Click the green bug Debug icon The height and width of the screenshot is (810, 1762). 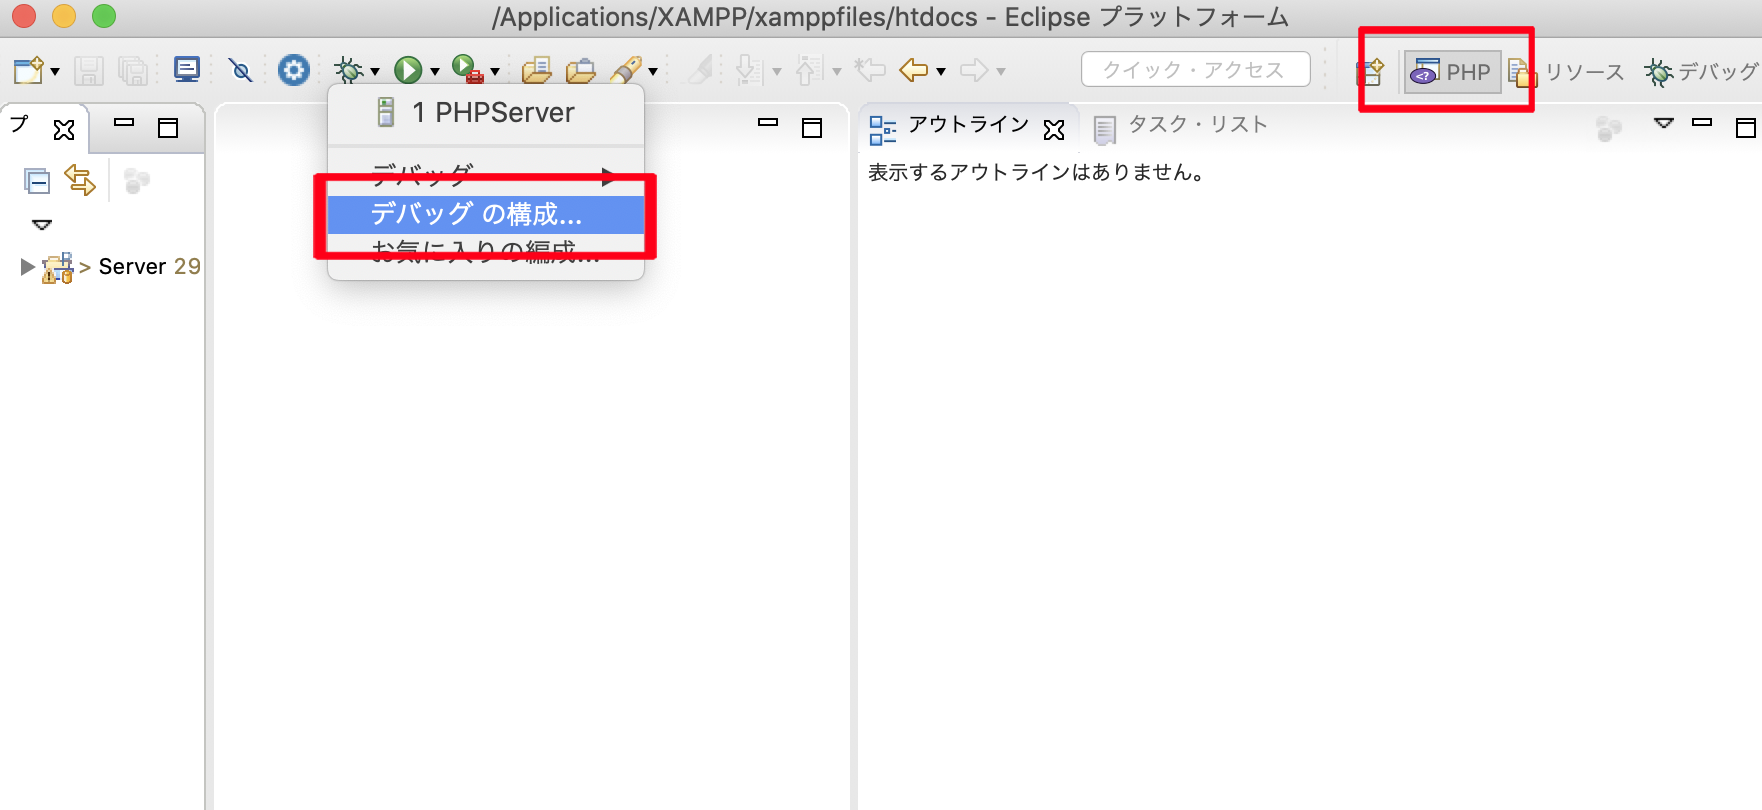tap(348, 70)
